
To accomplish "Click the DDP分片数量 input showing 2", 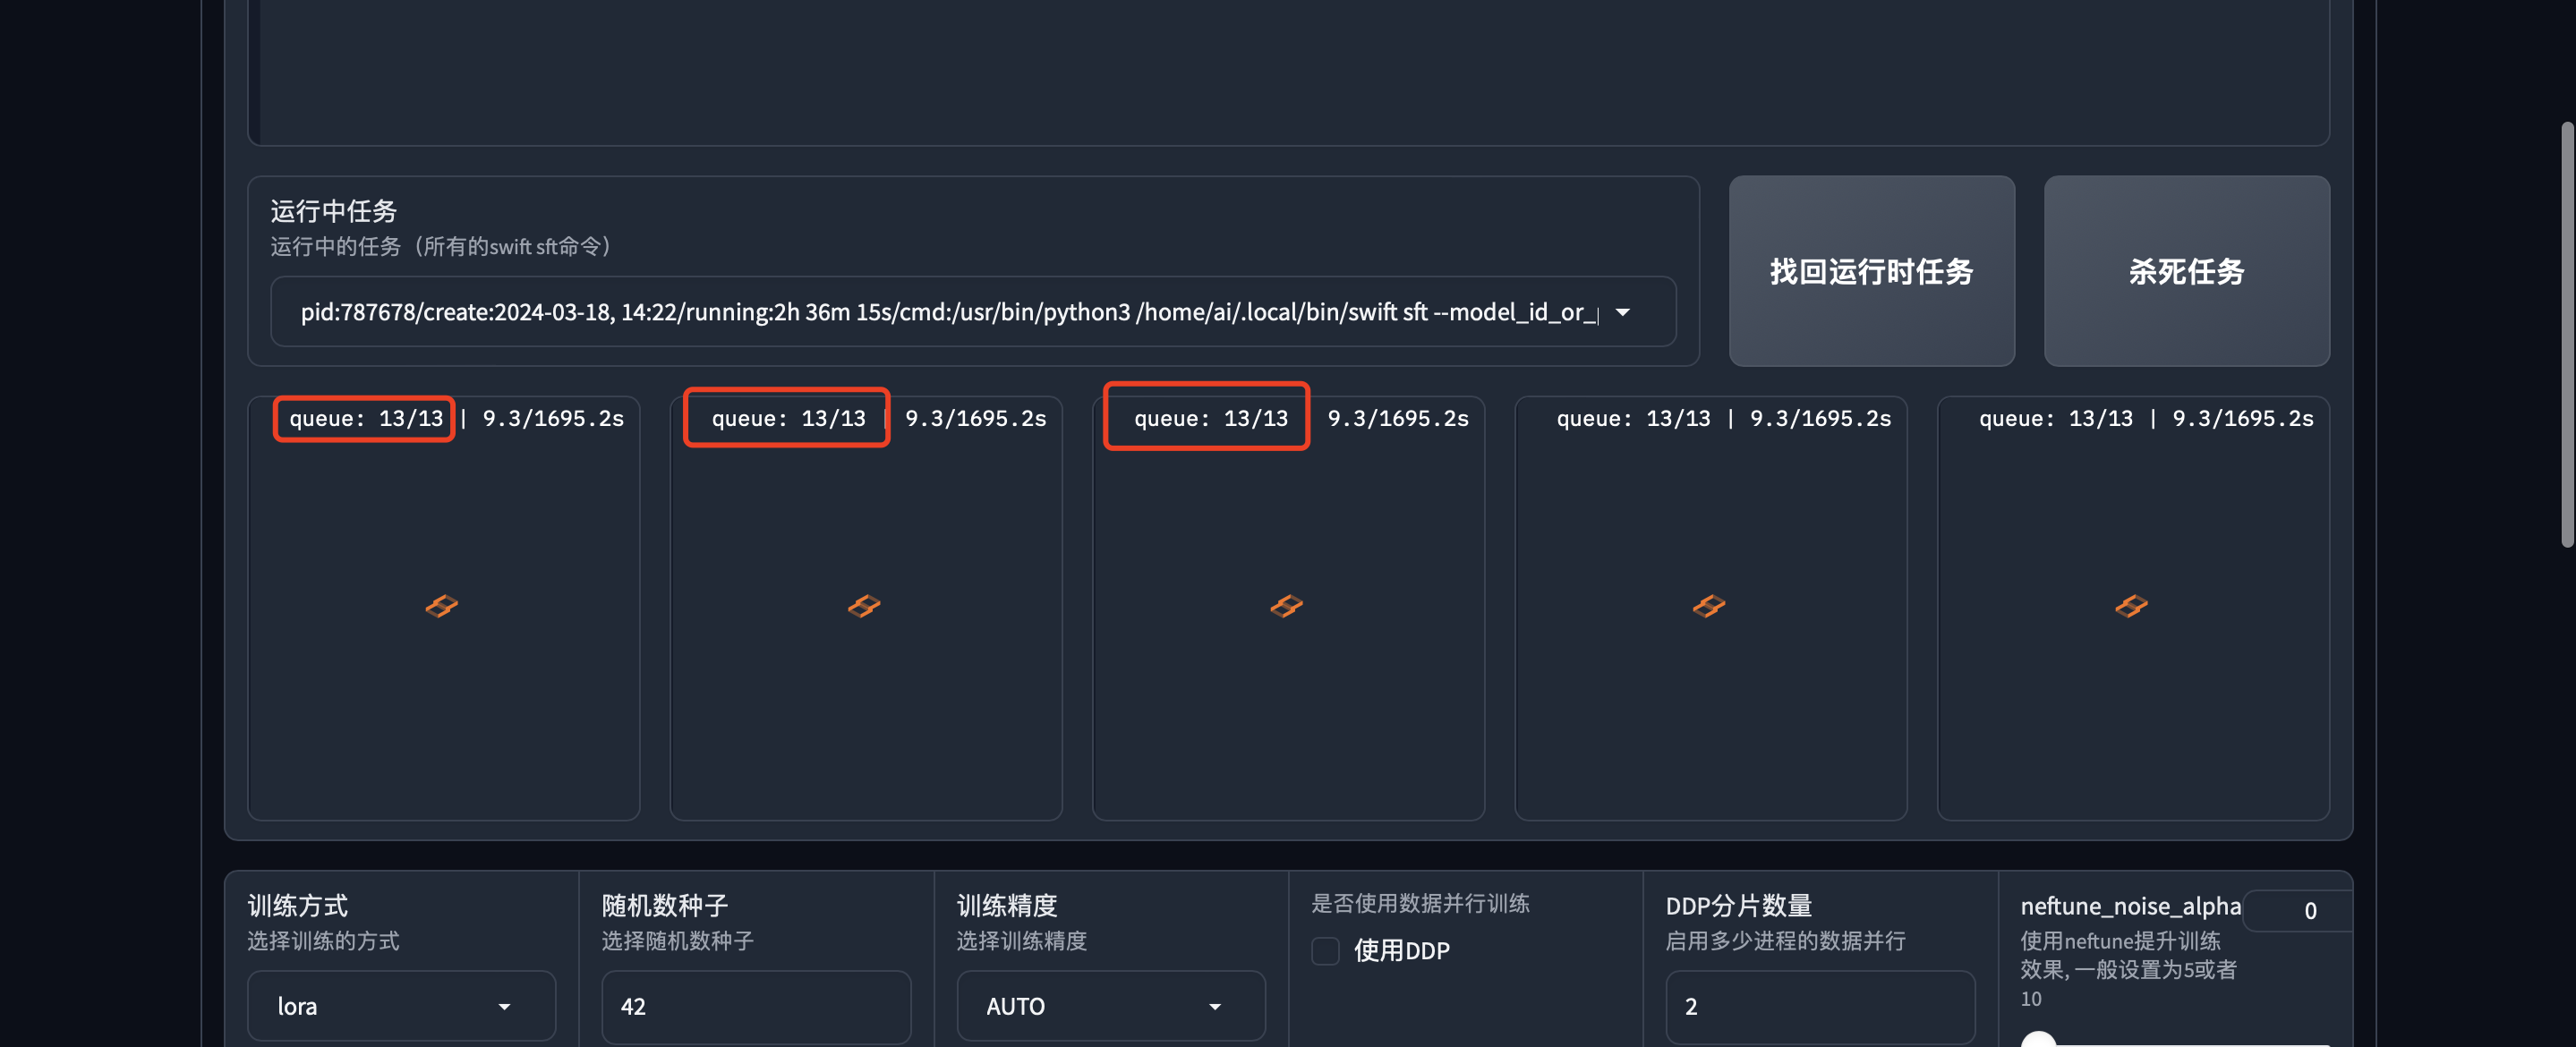I will click(x=1819, y=1006).
